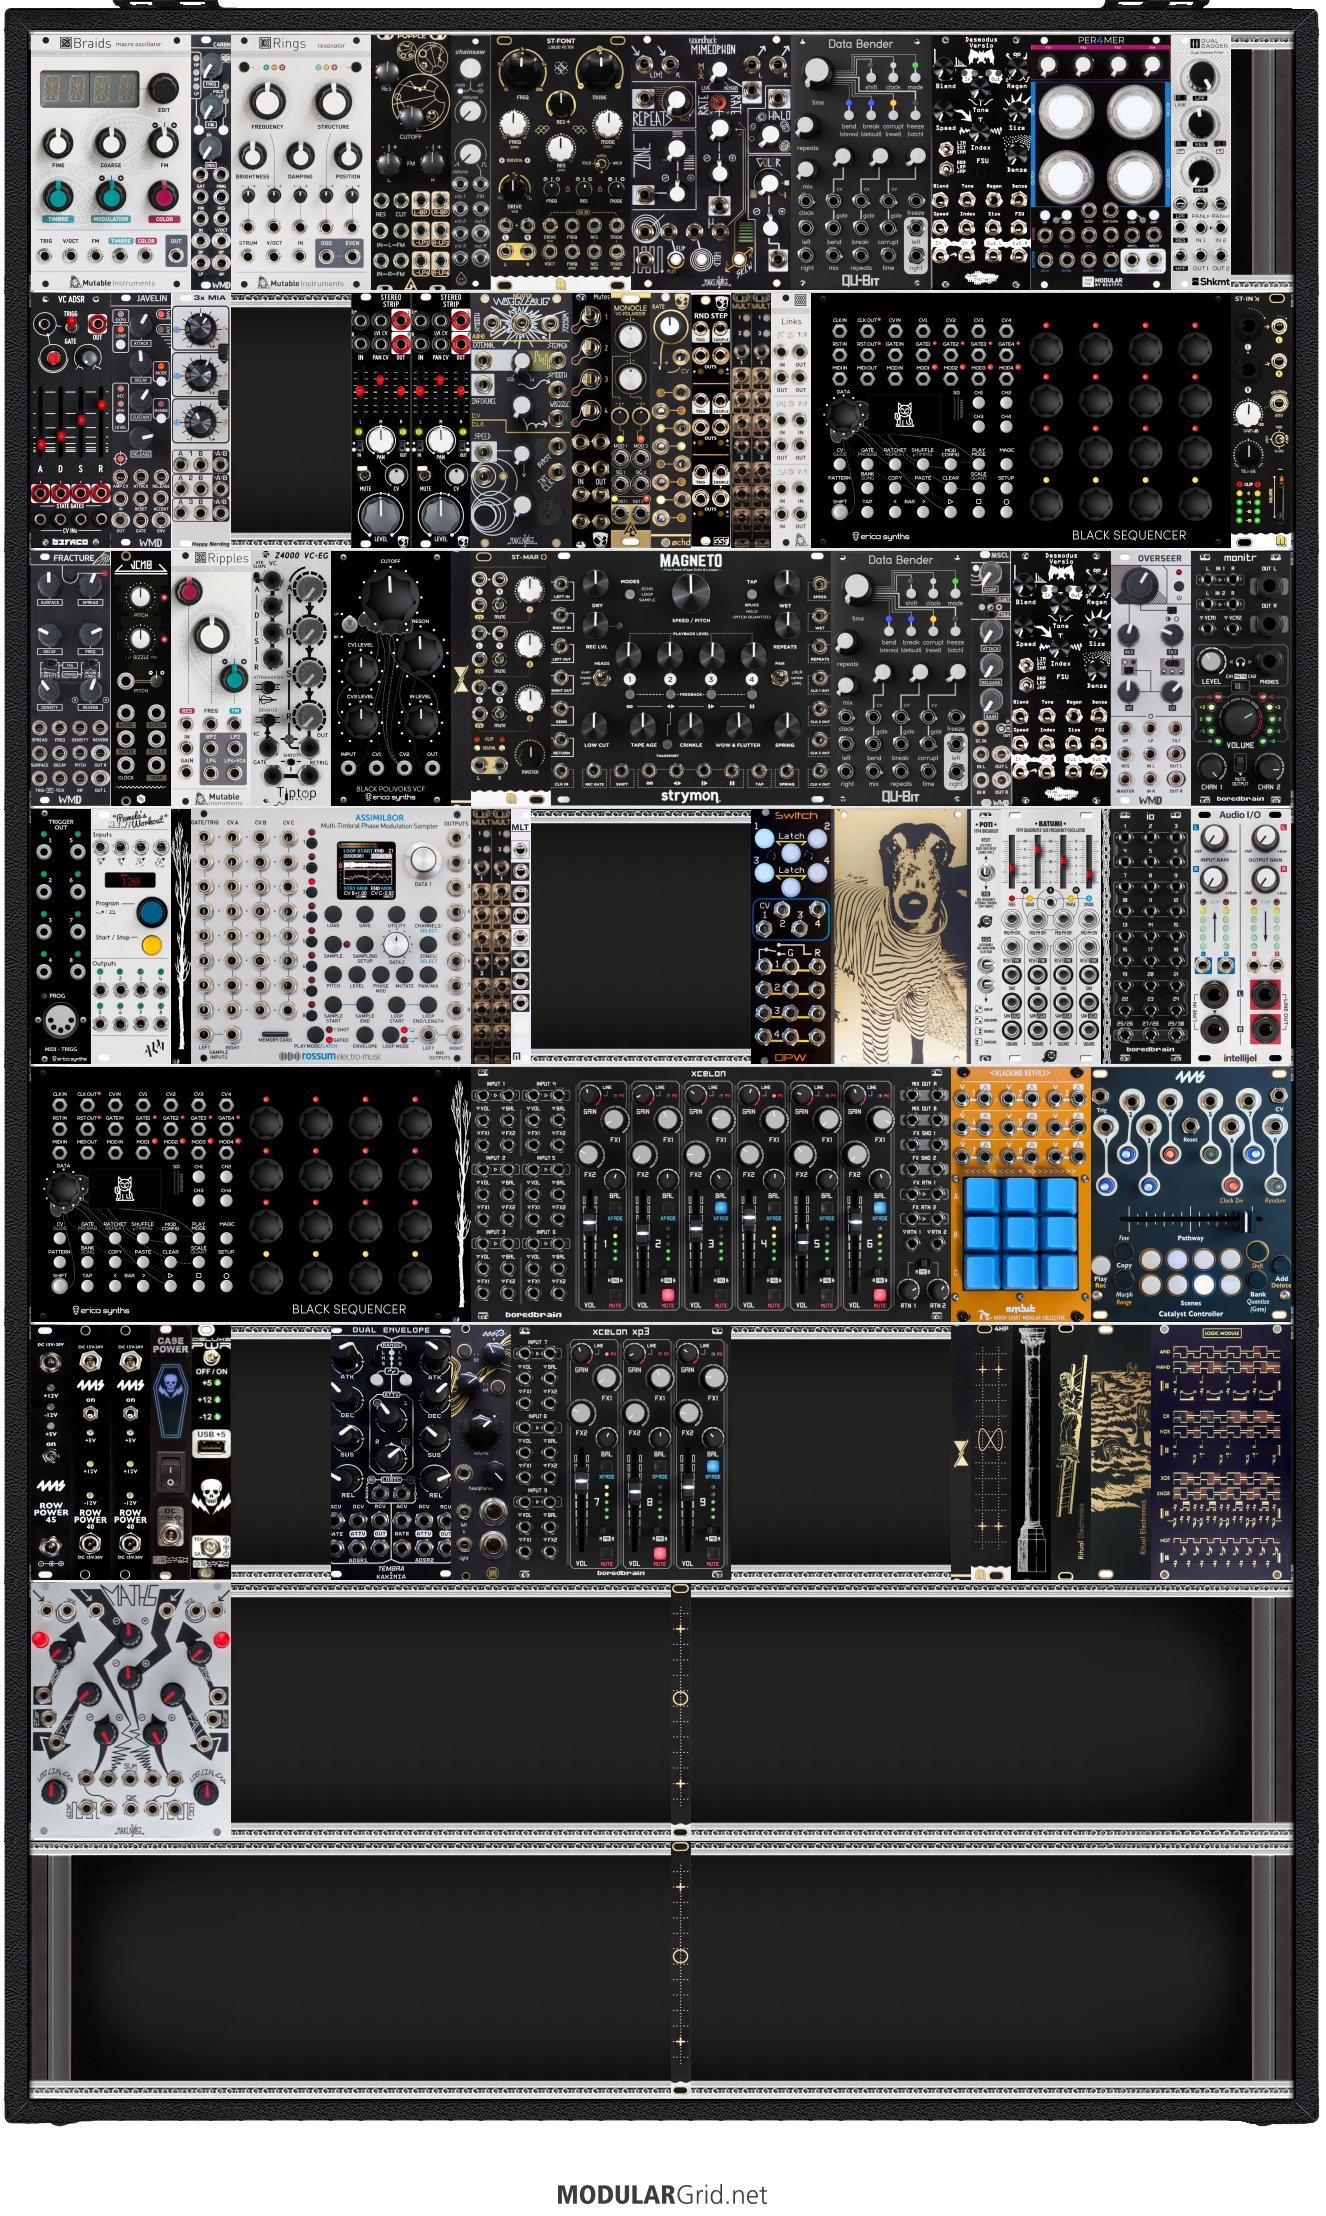Select the 4ms Catalyst Controller module

1191,1194
